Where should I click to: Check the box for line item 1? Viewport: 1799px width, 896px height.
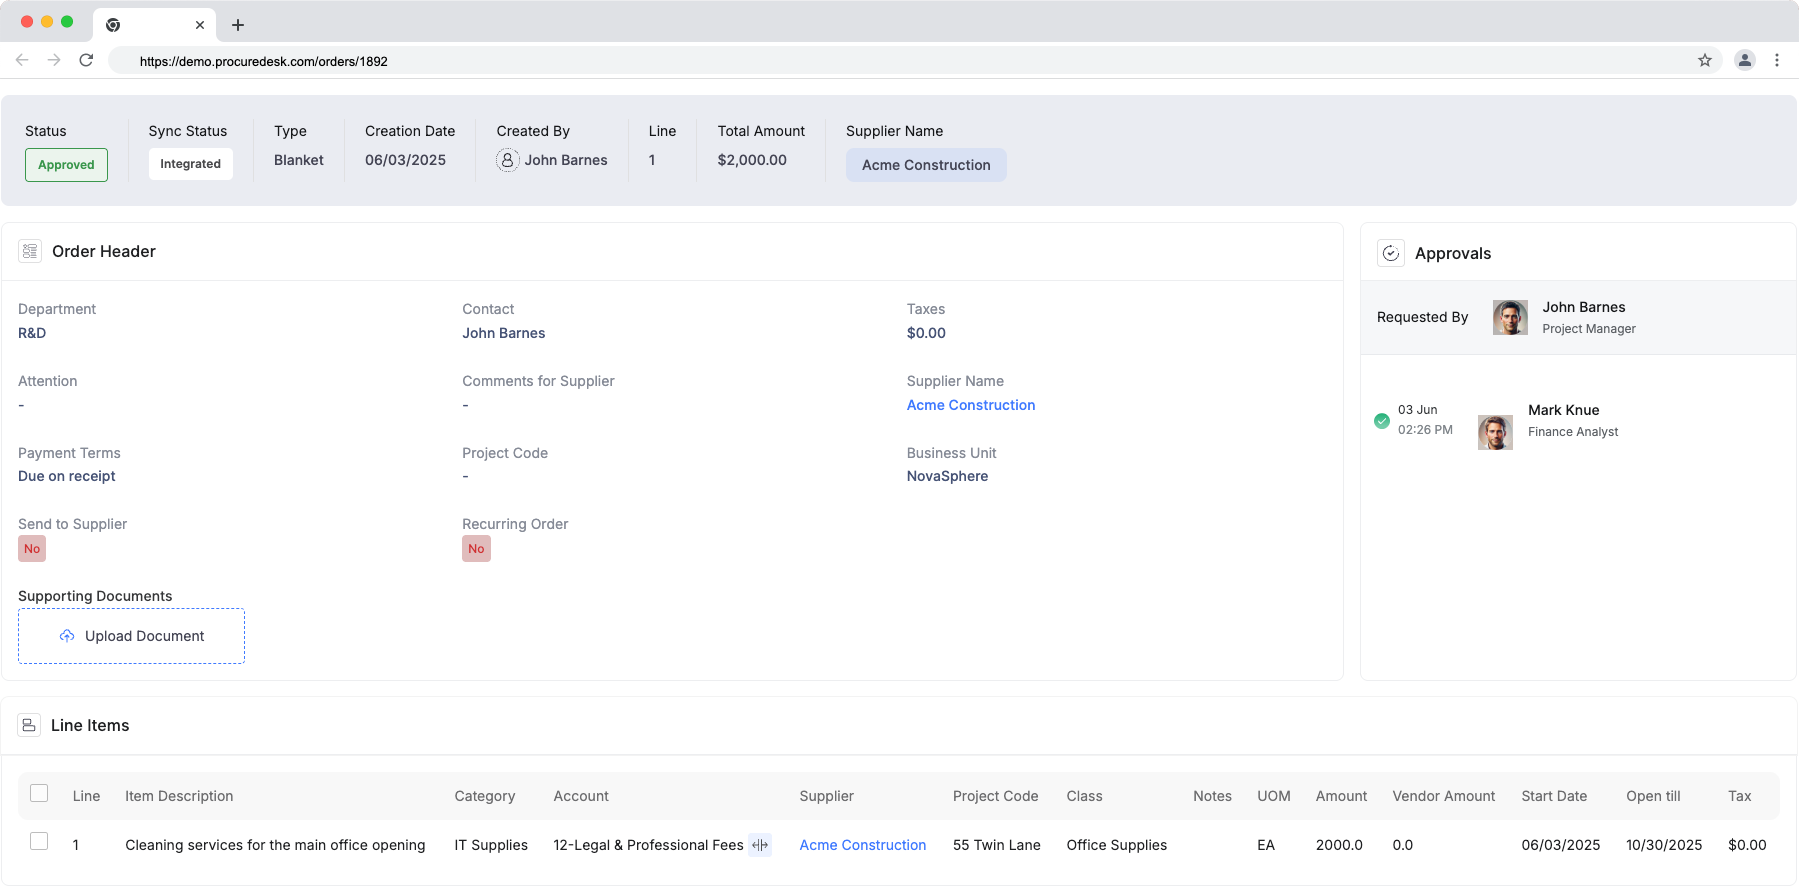[x=39, y=842]
